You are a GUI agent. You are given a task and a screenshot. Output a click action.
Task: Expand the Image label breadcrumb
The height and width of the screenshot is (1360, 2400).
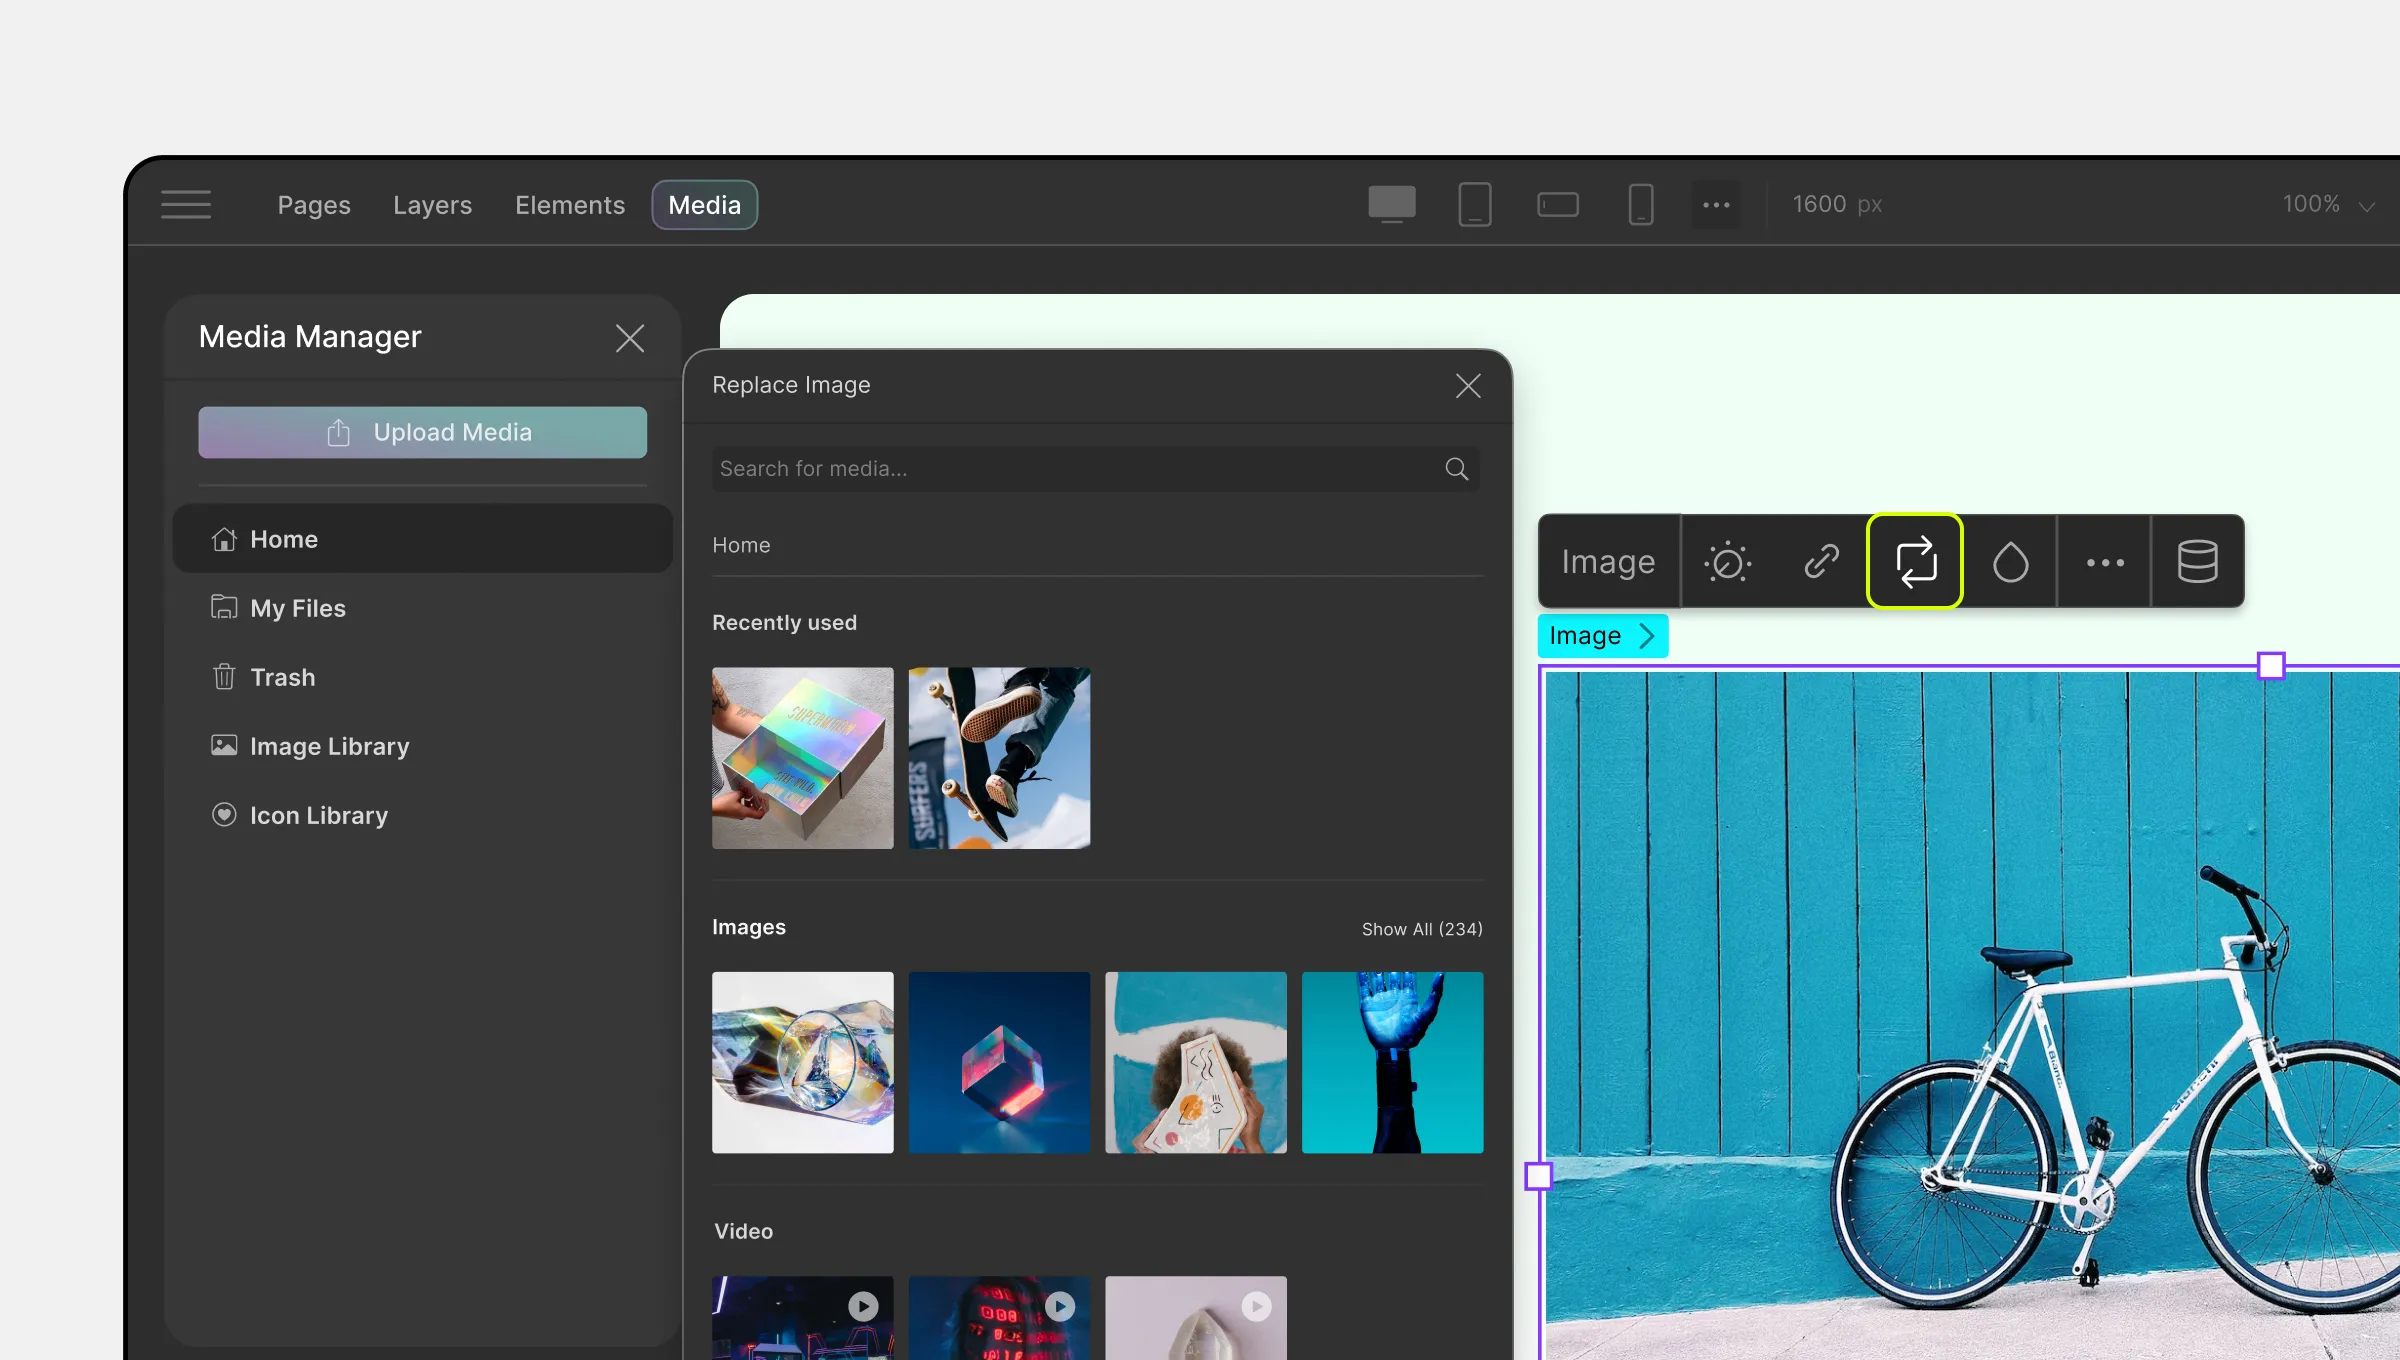[x=1648, y=635]
